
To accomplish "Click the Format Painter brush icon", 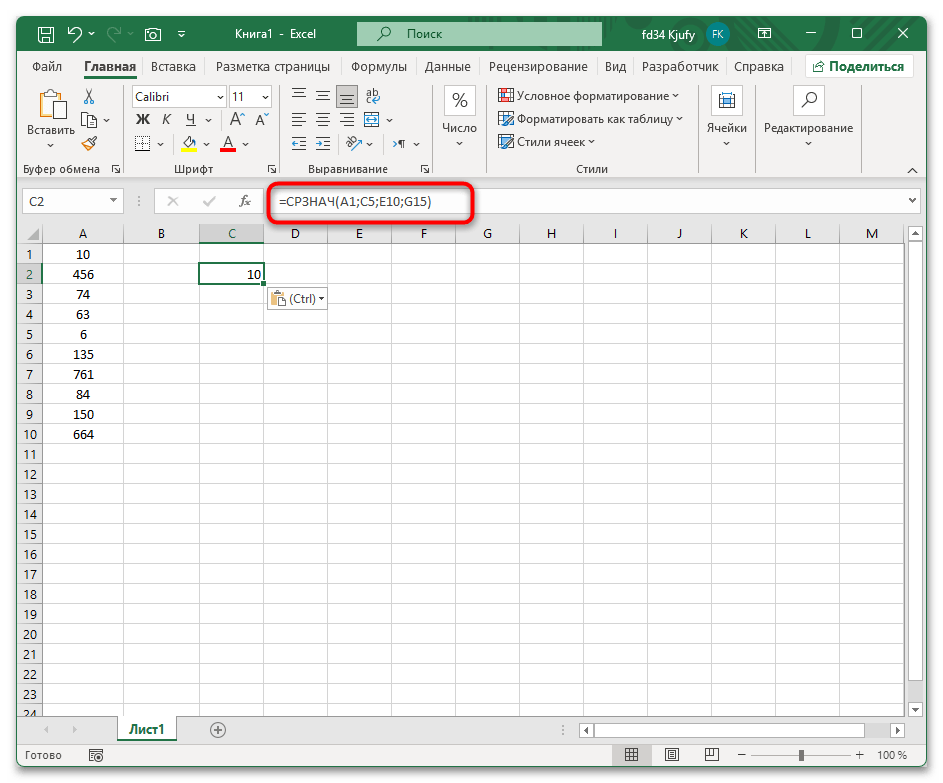I will (x=89, y=143).
